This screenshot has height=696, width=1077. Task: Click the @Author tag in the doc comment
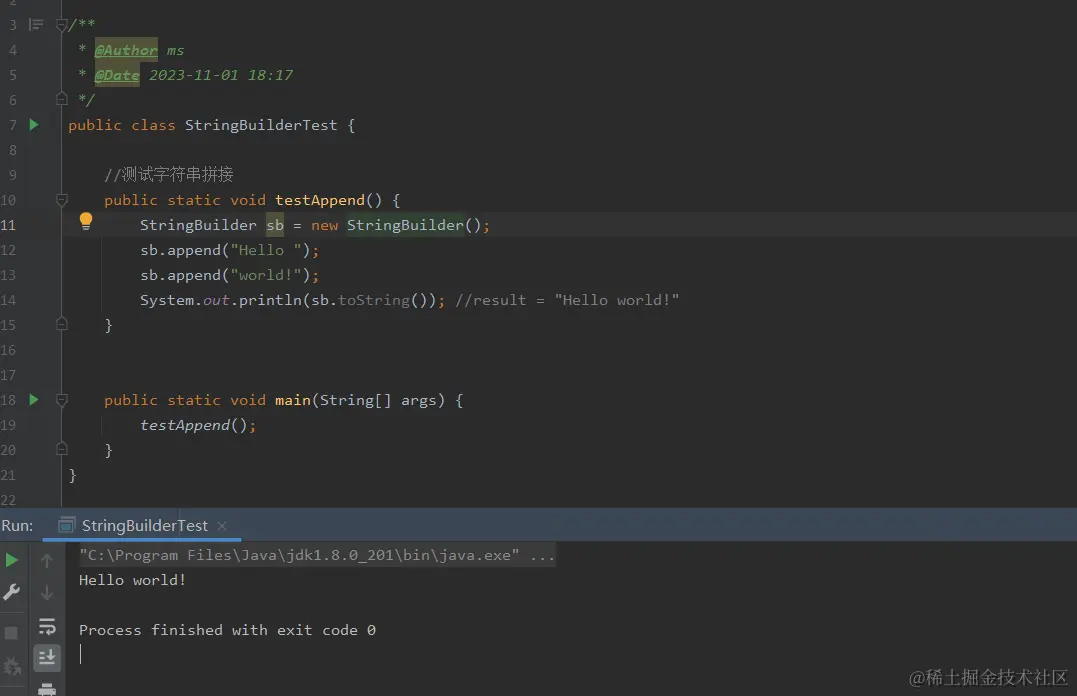point(126,50)
